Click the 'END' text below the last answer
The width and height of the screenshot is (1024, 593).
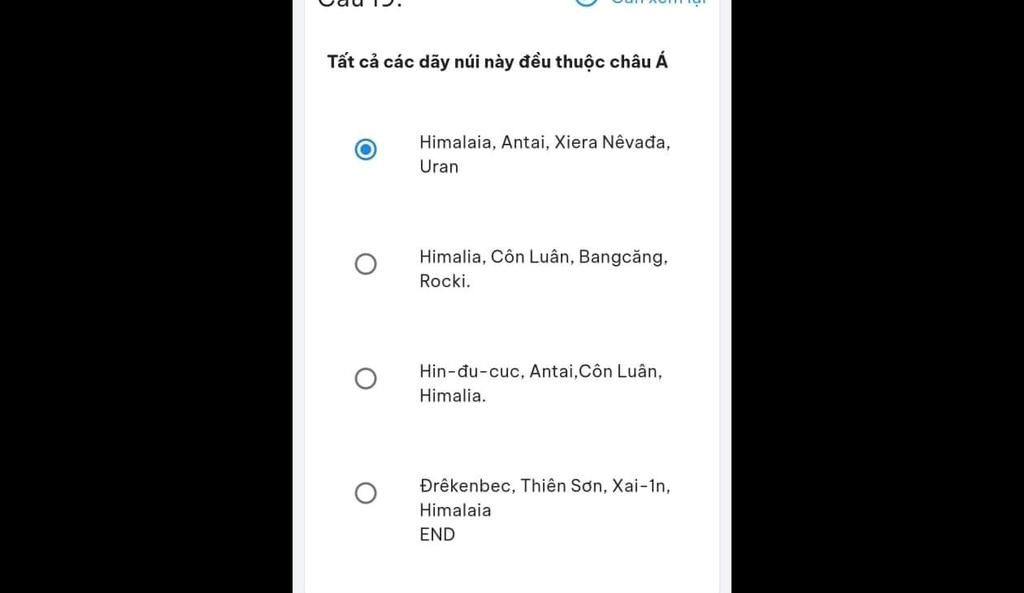click(x=438, y=534)
